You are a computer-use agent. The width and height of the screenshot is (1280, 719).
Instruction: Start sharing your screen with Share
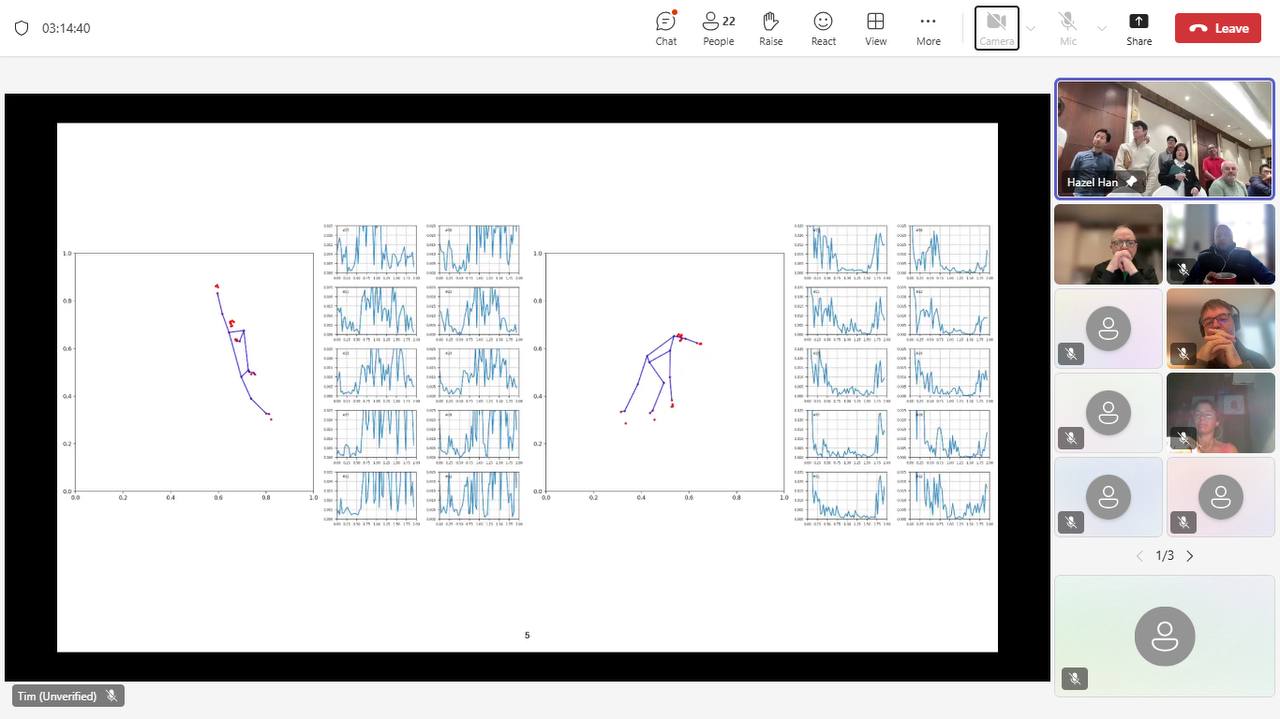click(x=1138, y=28)
